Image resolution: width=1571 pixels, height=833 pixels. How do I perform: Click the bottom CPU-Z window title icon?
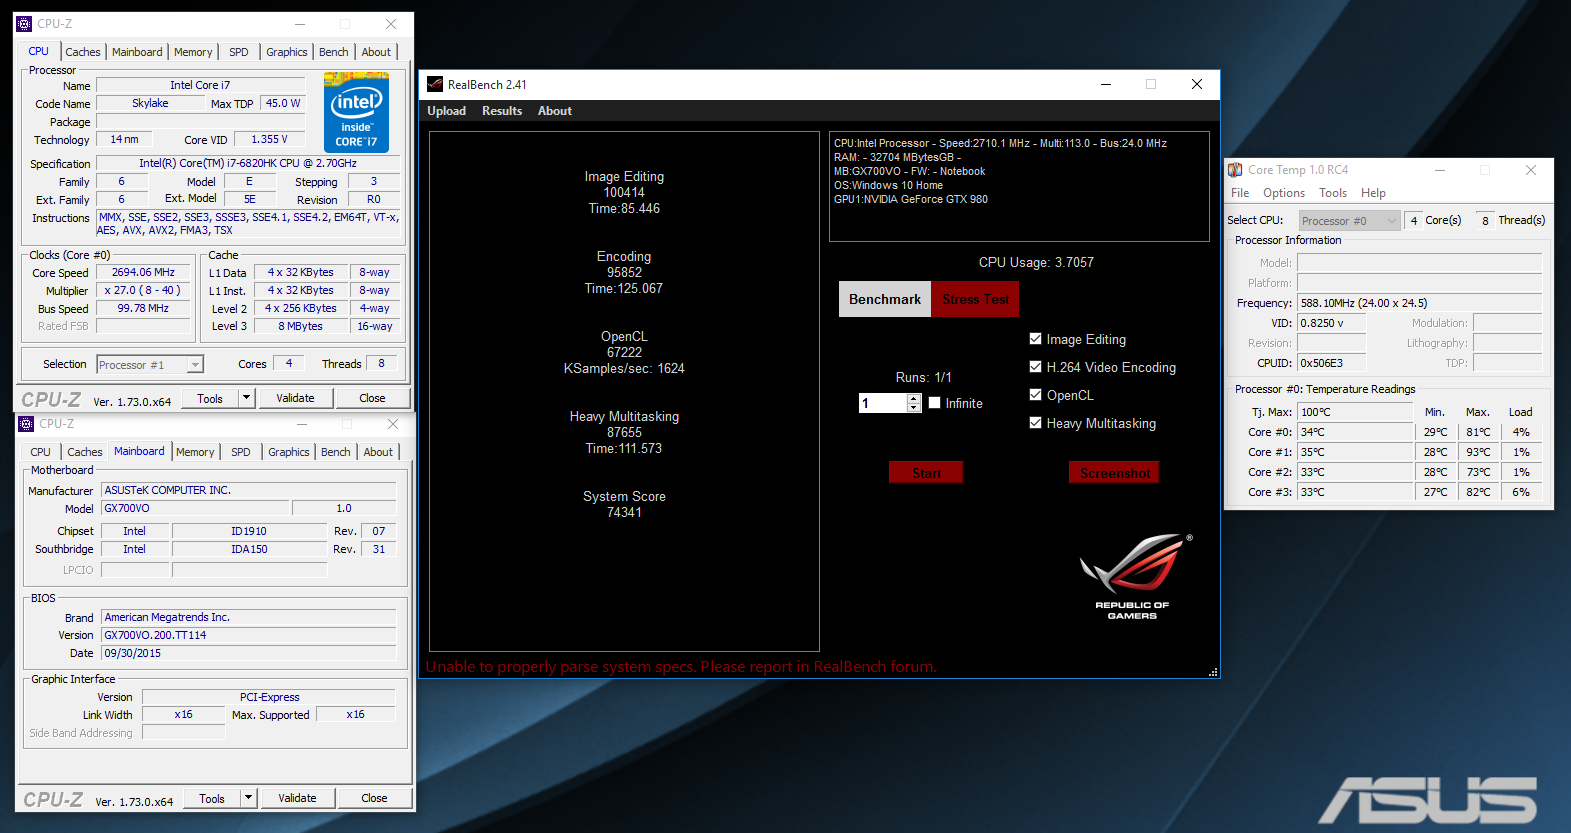(27, 424)
